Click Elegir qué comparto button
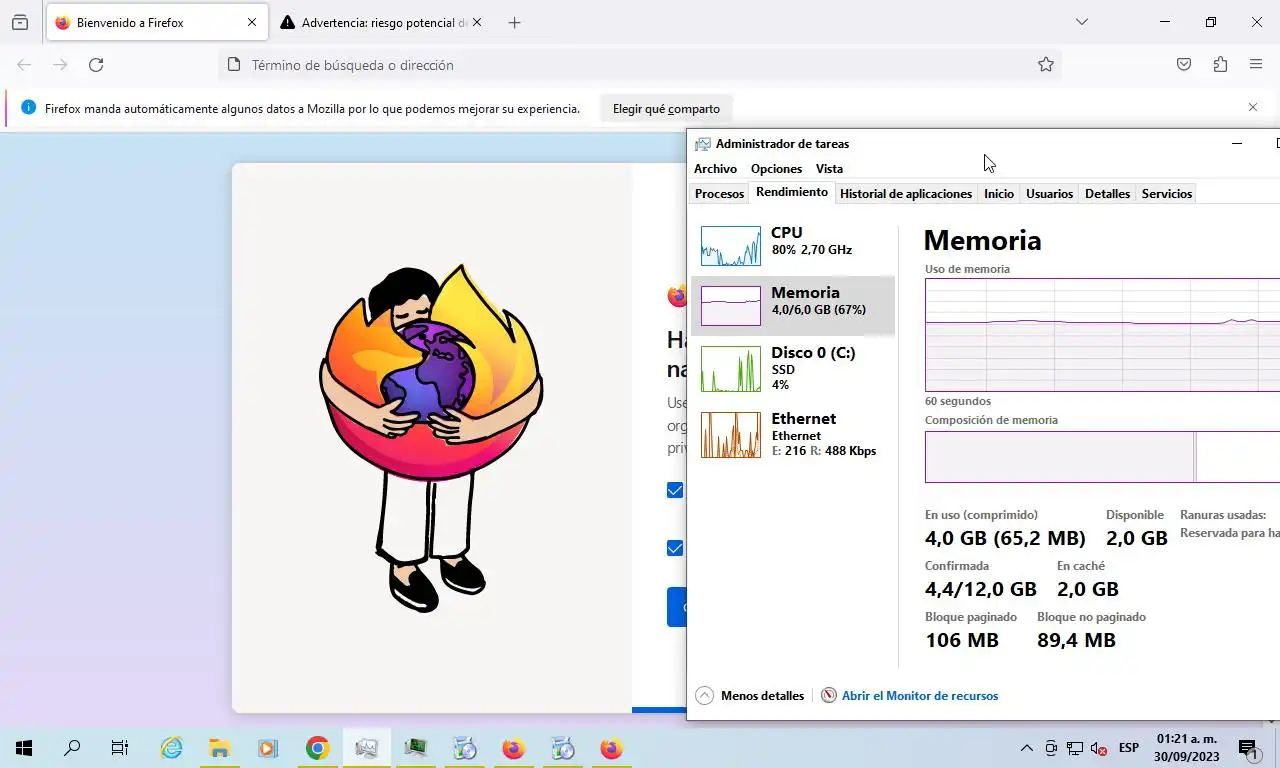This screenshot has width=1280, height=768. [666, 109]
